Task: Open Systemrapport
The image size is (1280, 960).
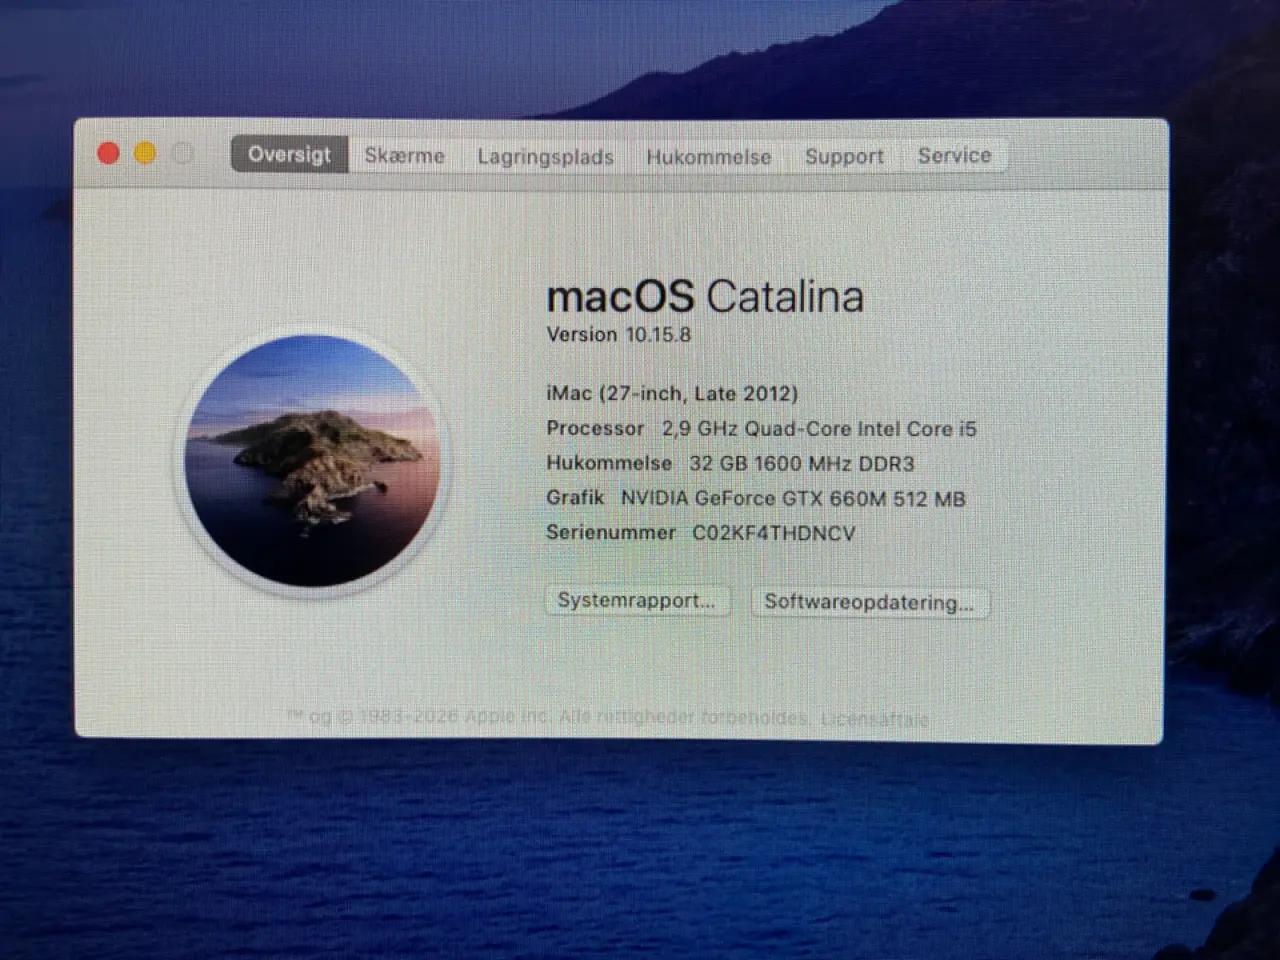Action: coord(637,601)
